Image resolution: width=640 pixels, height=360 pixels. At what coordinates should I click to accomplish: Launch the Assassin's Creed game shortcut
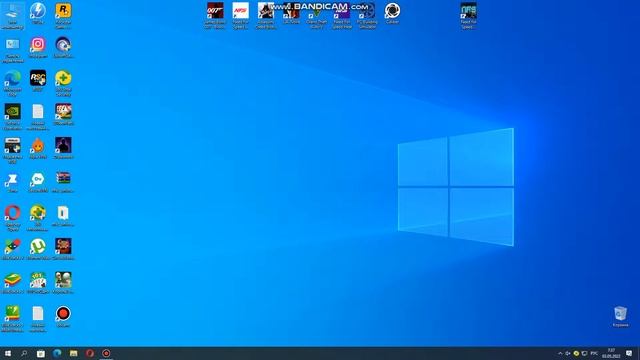point(266,16)
